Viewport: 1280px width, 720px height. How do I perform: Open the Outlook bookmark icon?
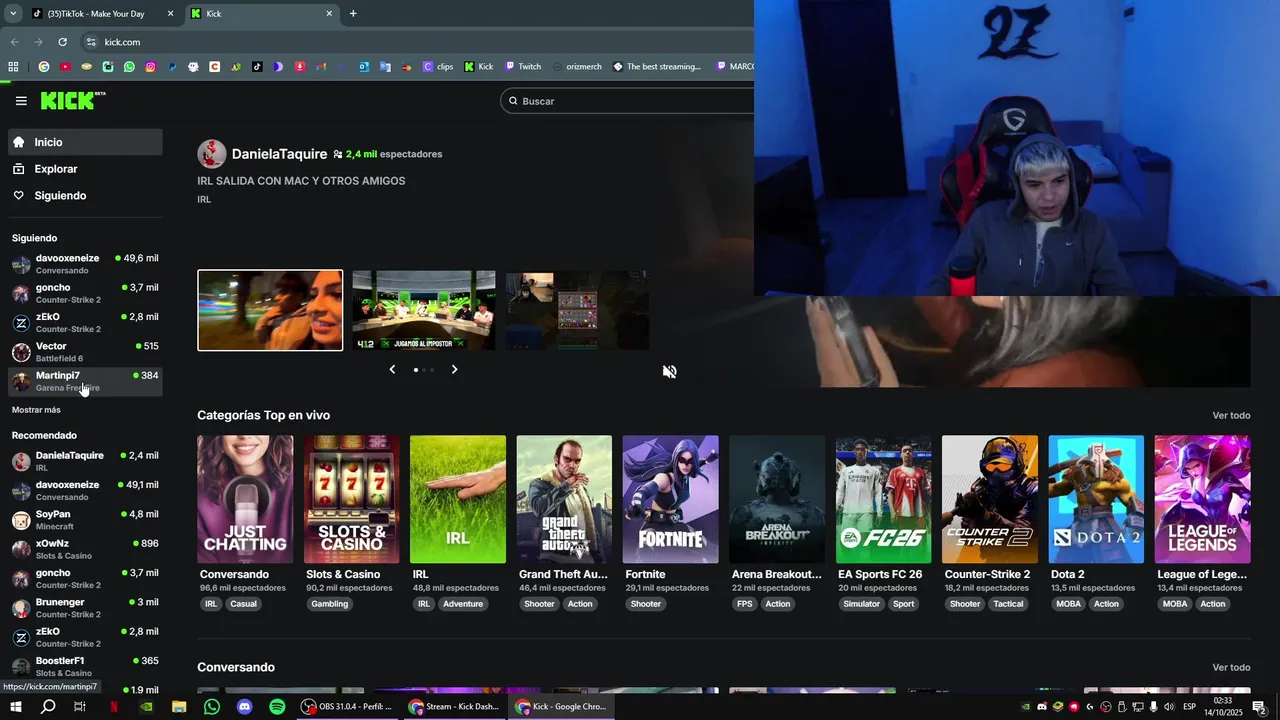point(364,67)
